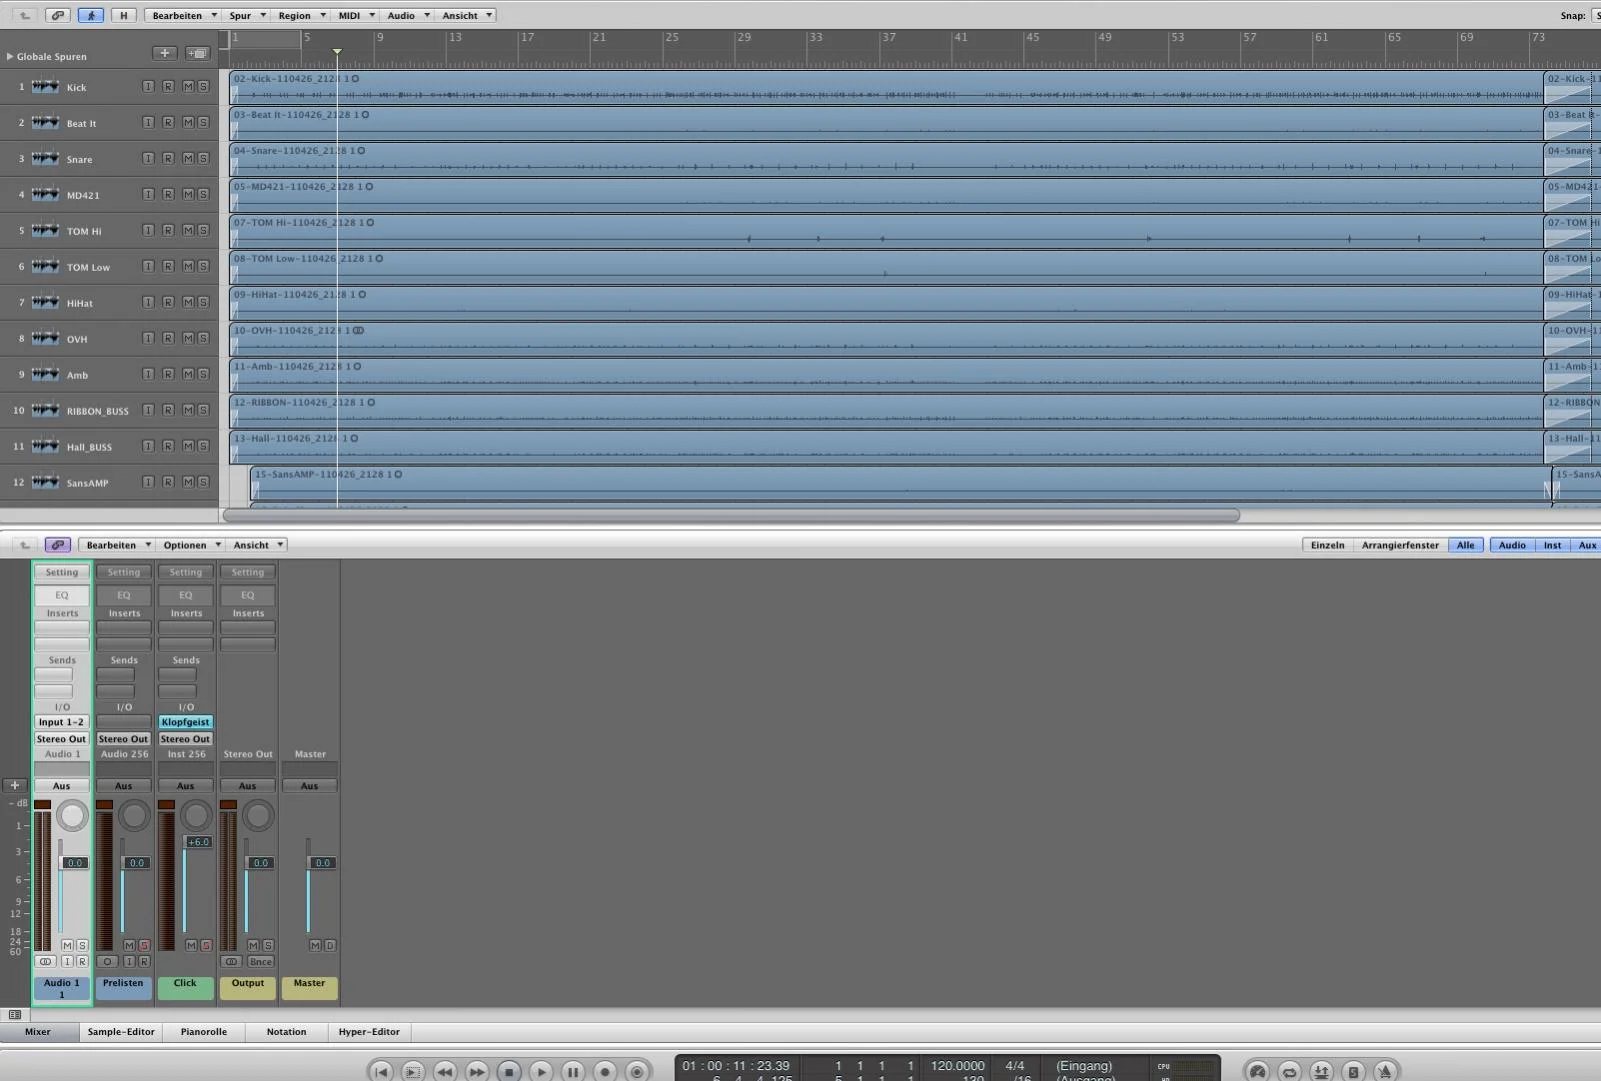Click the record button in transport
The height and width of the screenshot is (1081, 1601).
coord(605,1071)
